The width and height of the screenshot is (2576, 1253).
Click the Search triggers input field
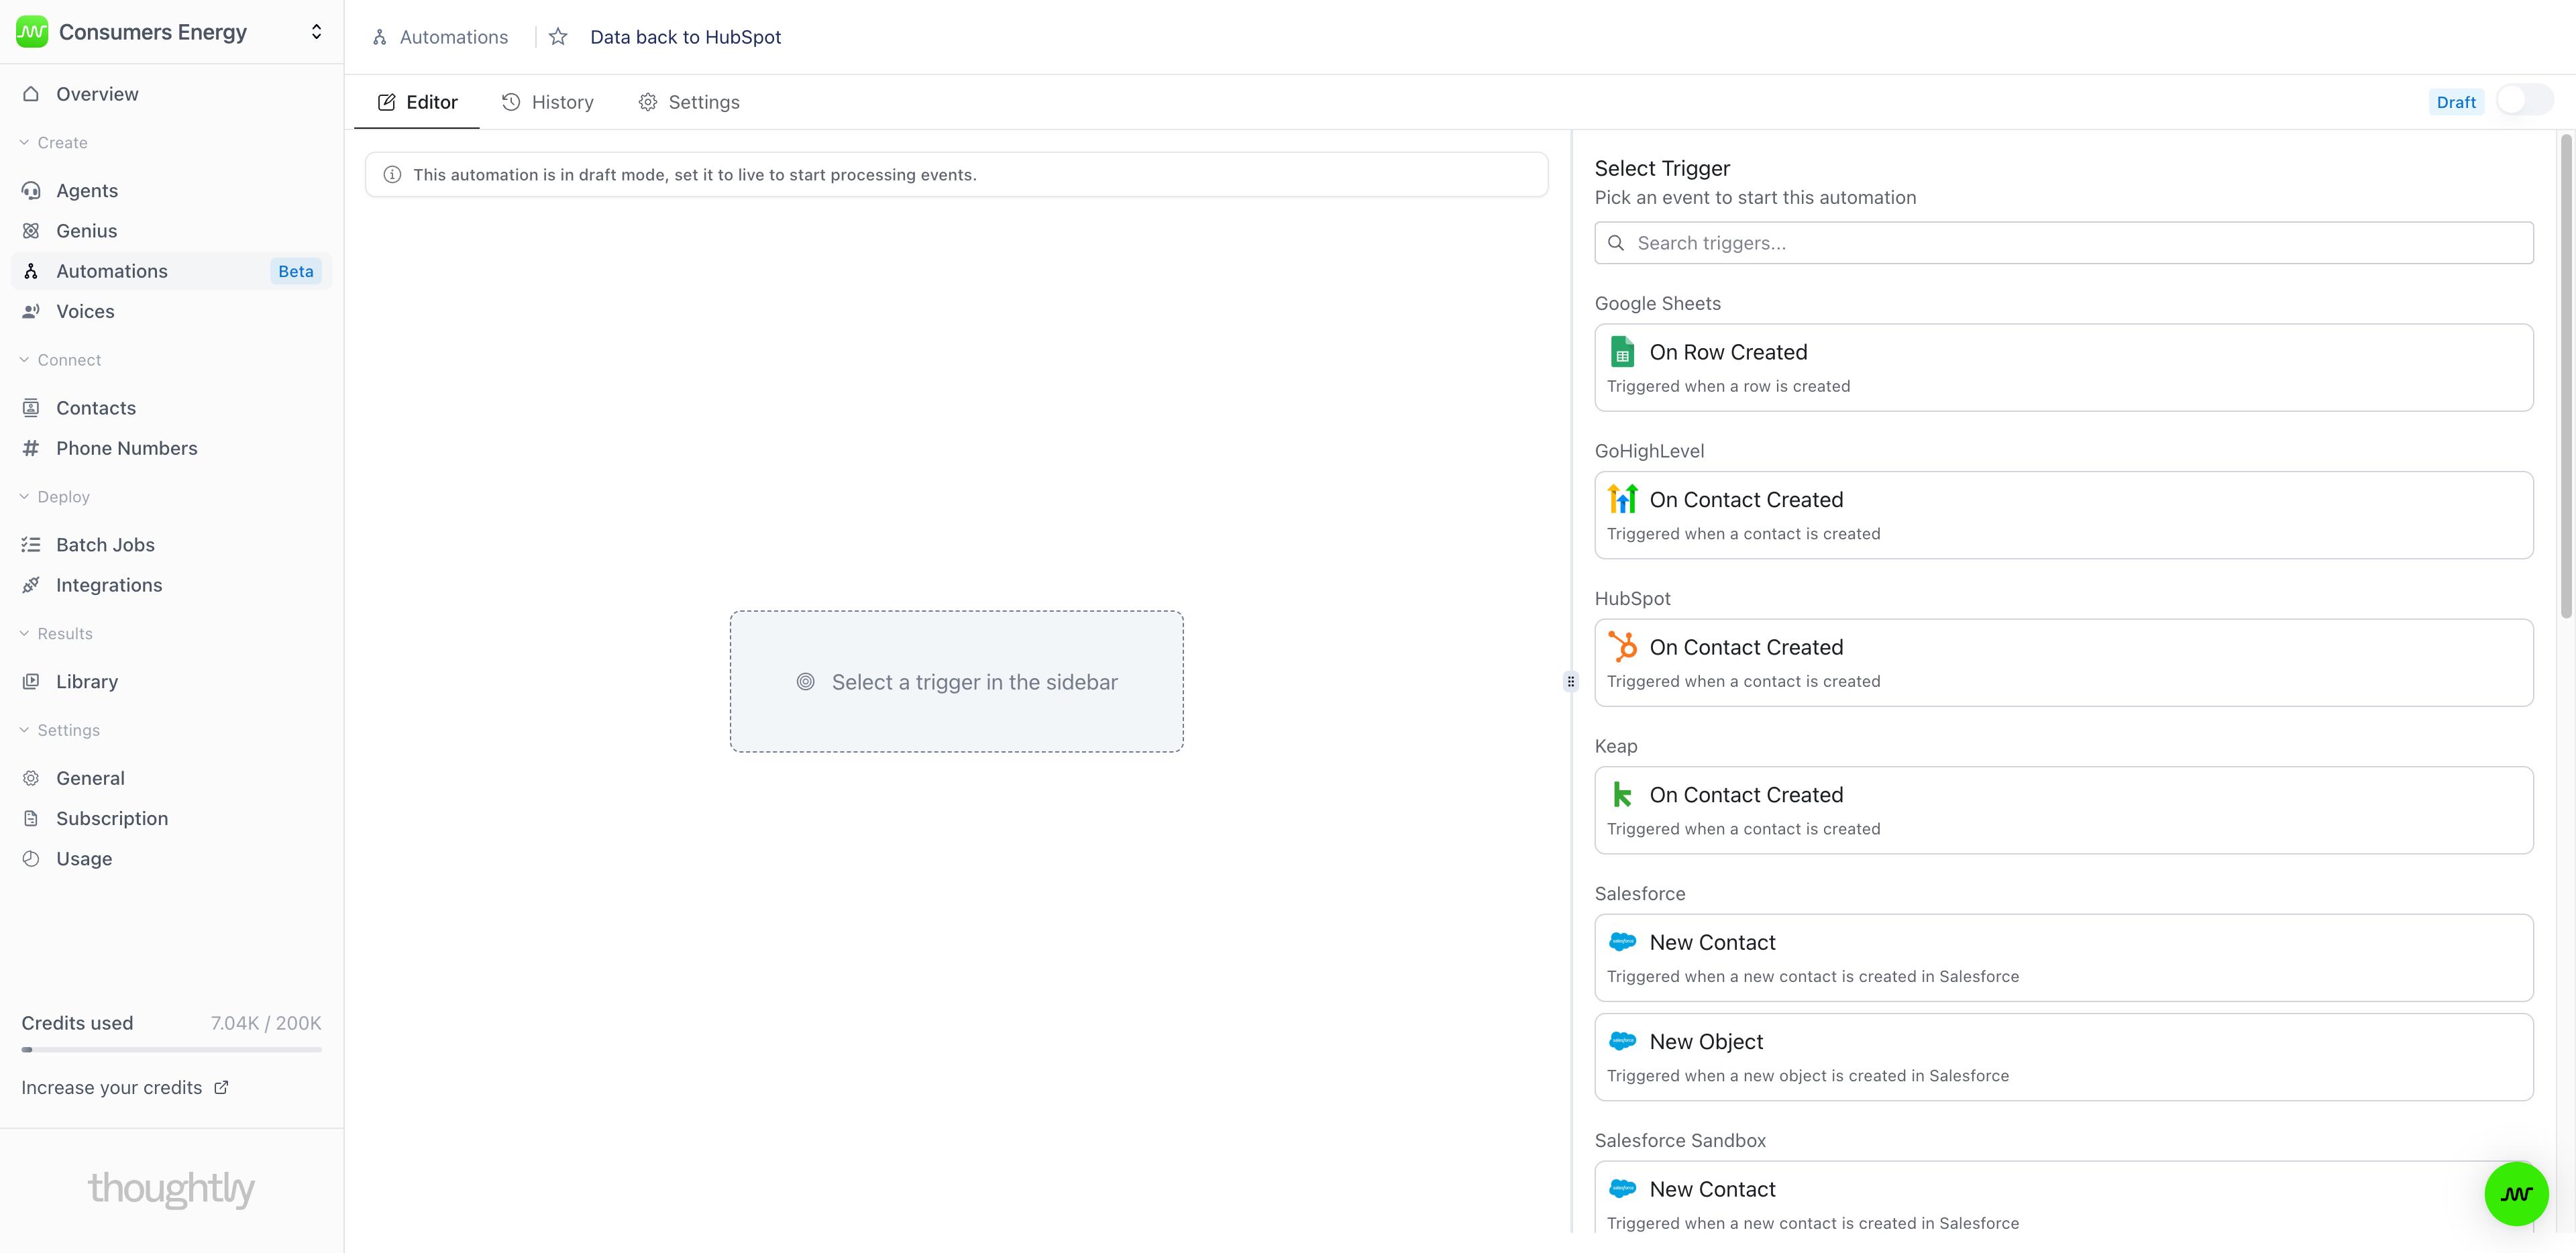2063,243
